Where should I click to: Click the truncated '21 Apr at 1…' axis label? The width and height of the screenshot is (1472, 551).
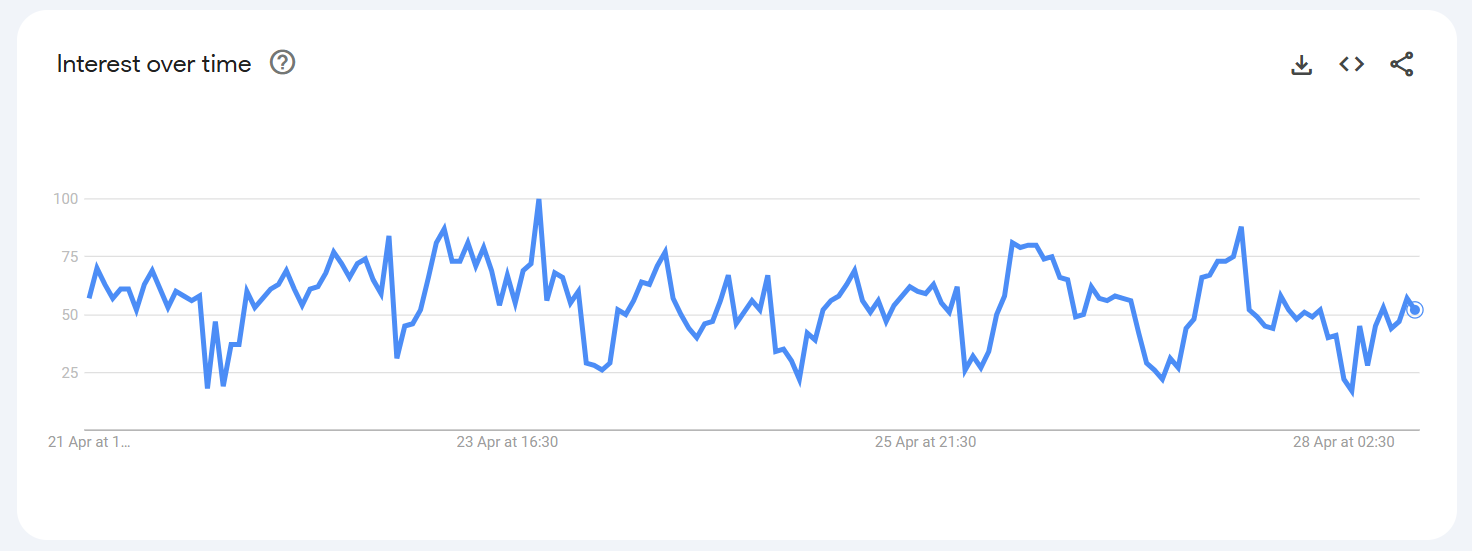click(x=89, y=442)
